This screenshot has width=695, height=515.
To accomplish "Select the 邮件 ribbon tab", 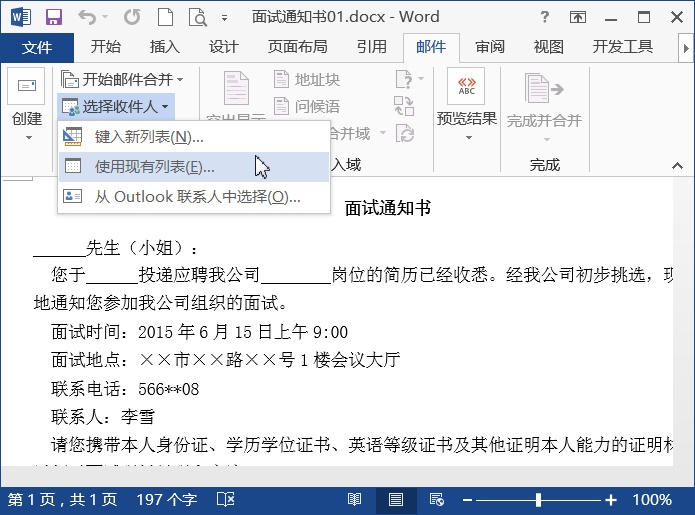I will pyautogui.click(x=431, y=47).
